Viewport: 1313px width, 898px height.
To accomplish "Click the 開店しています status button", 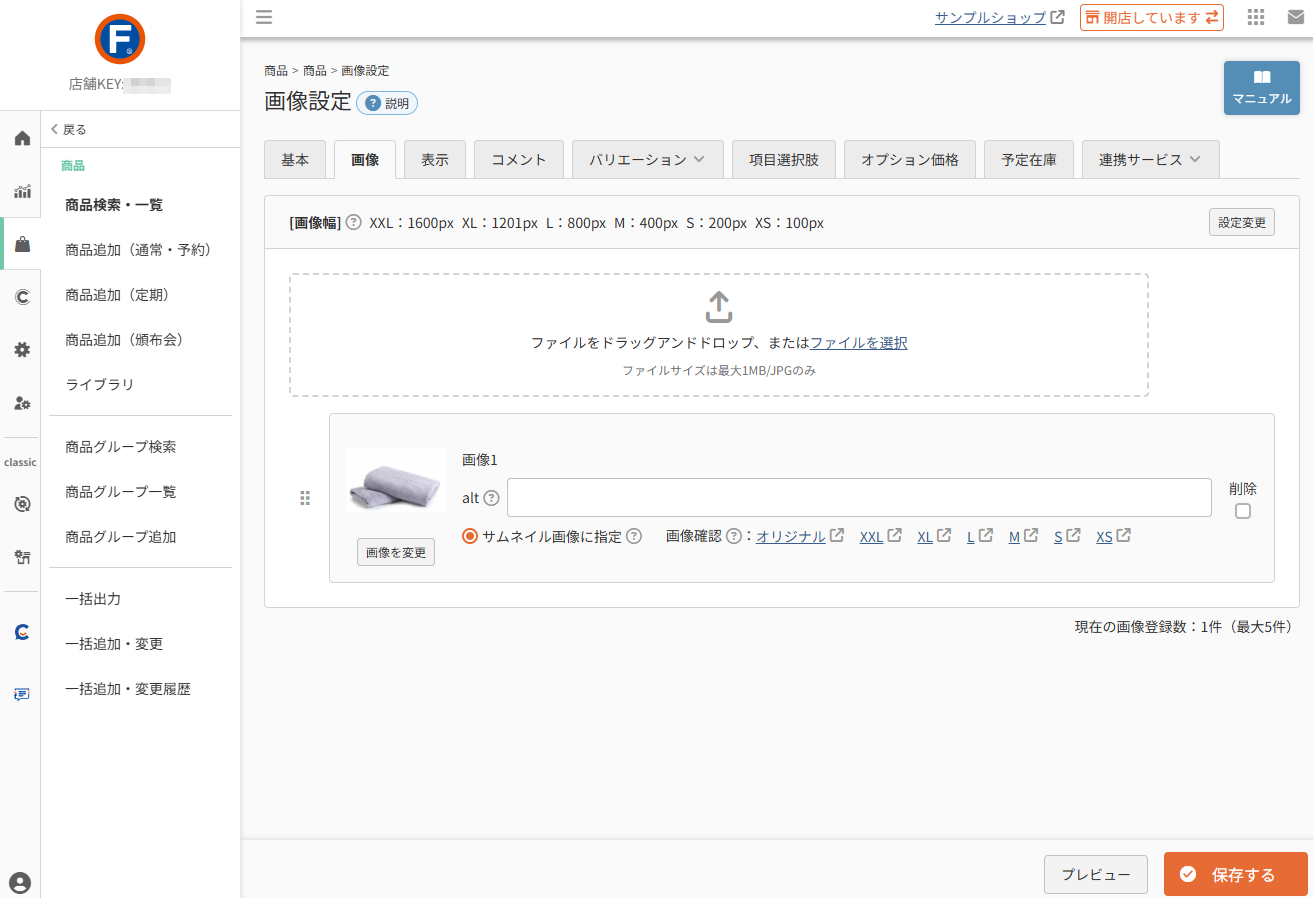I will [x=1152, y=17].
